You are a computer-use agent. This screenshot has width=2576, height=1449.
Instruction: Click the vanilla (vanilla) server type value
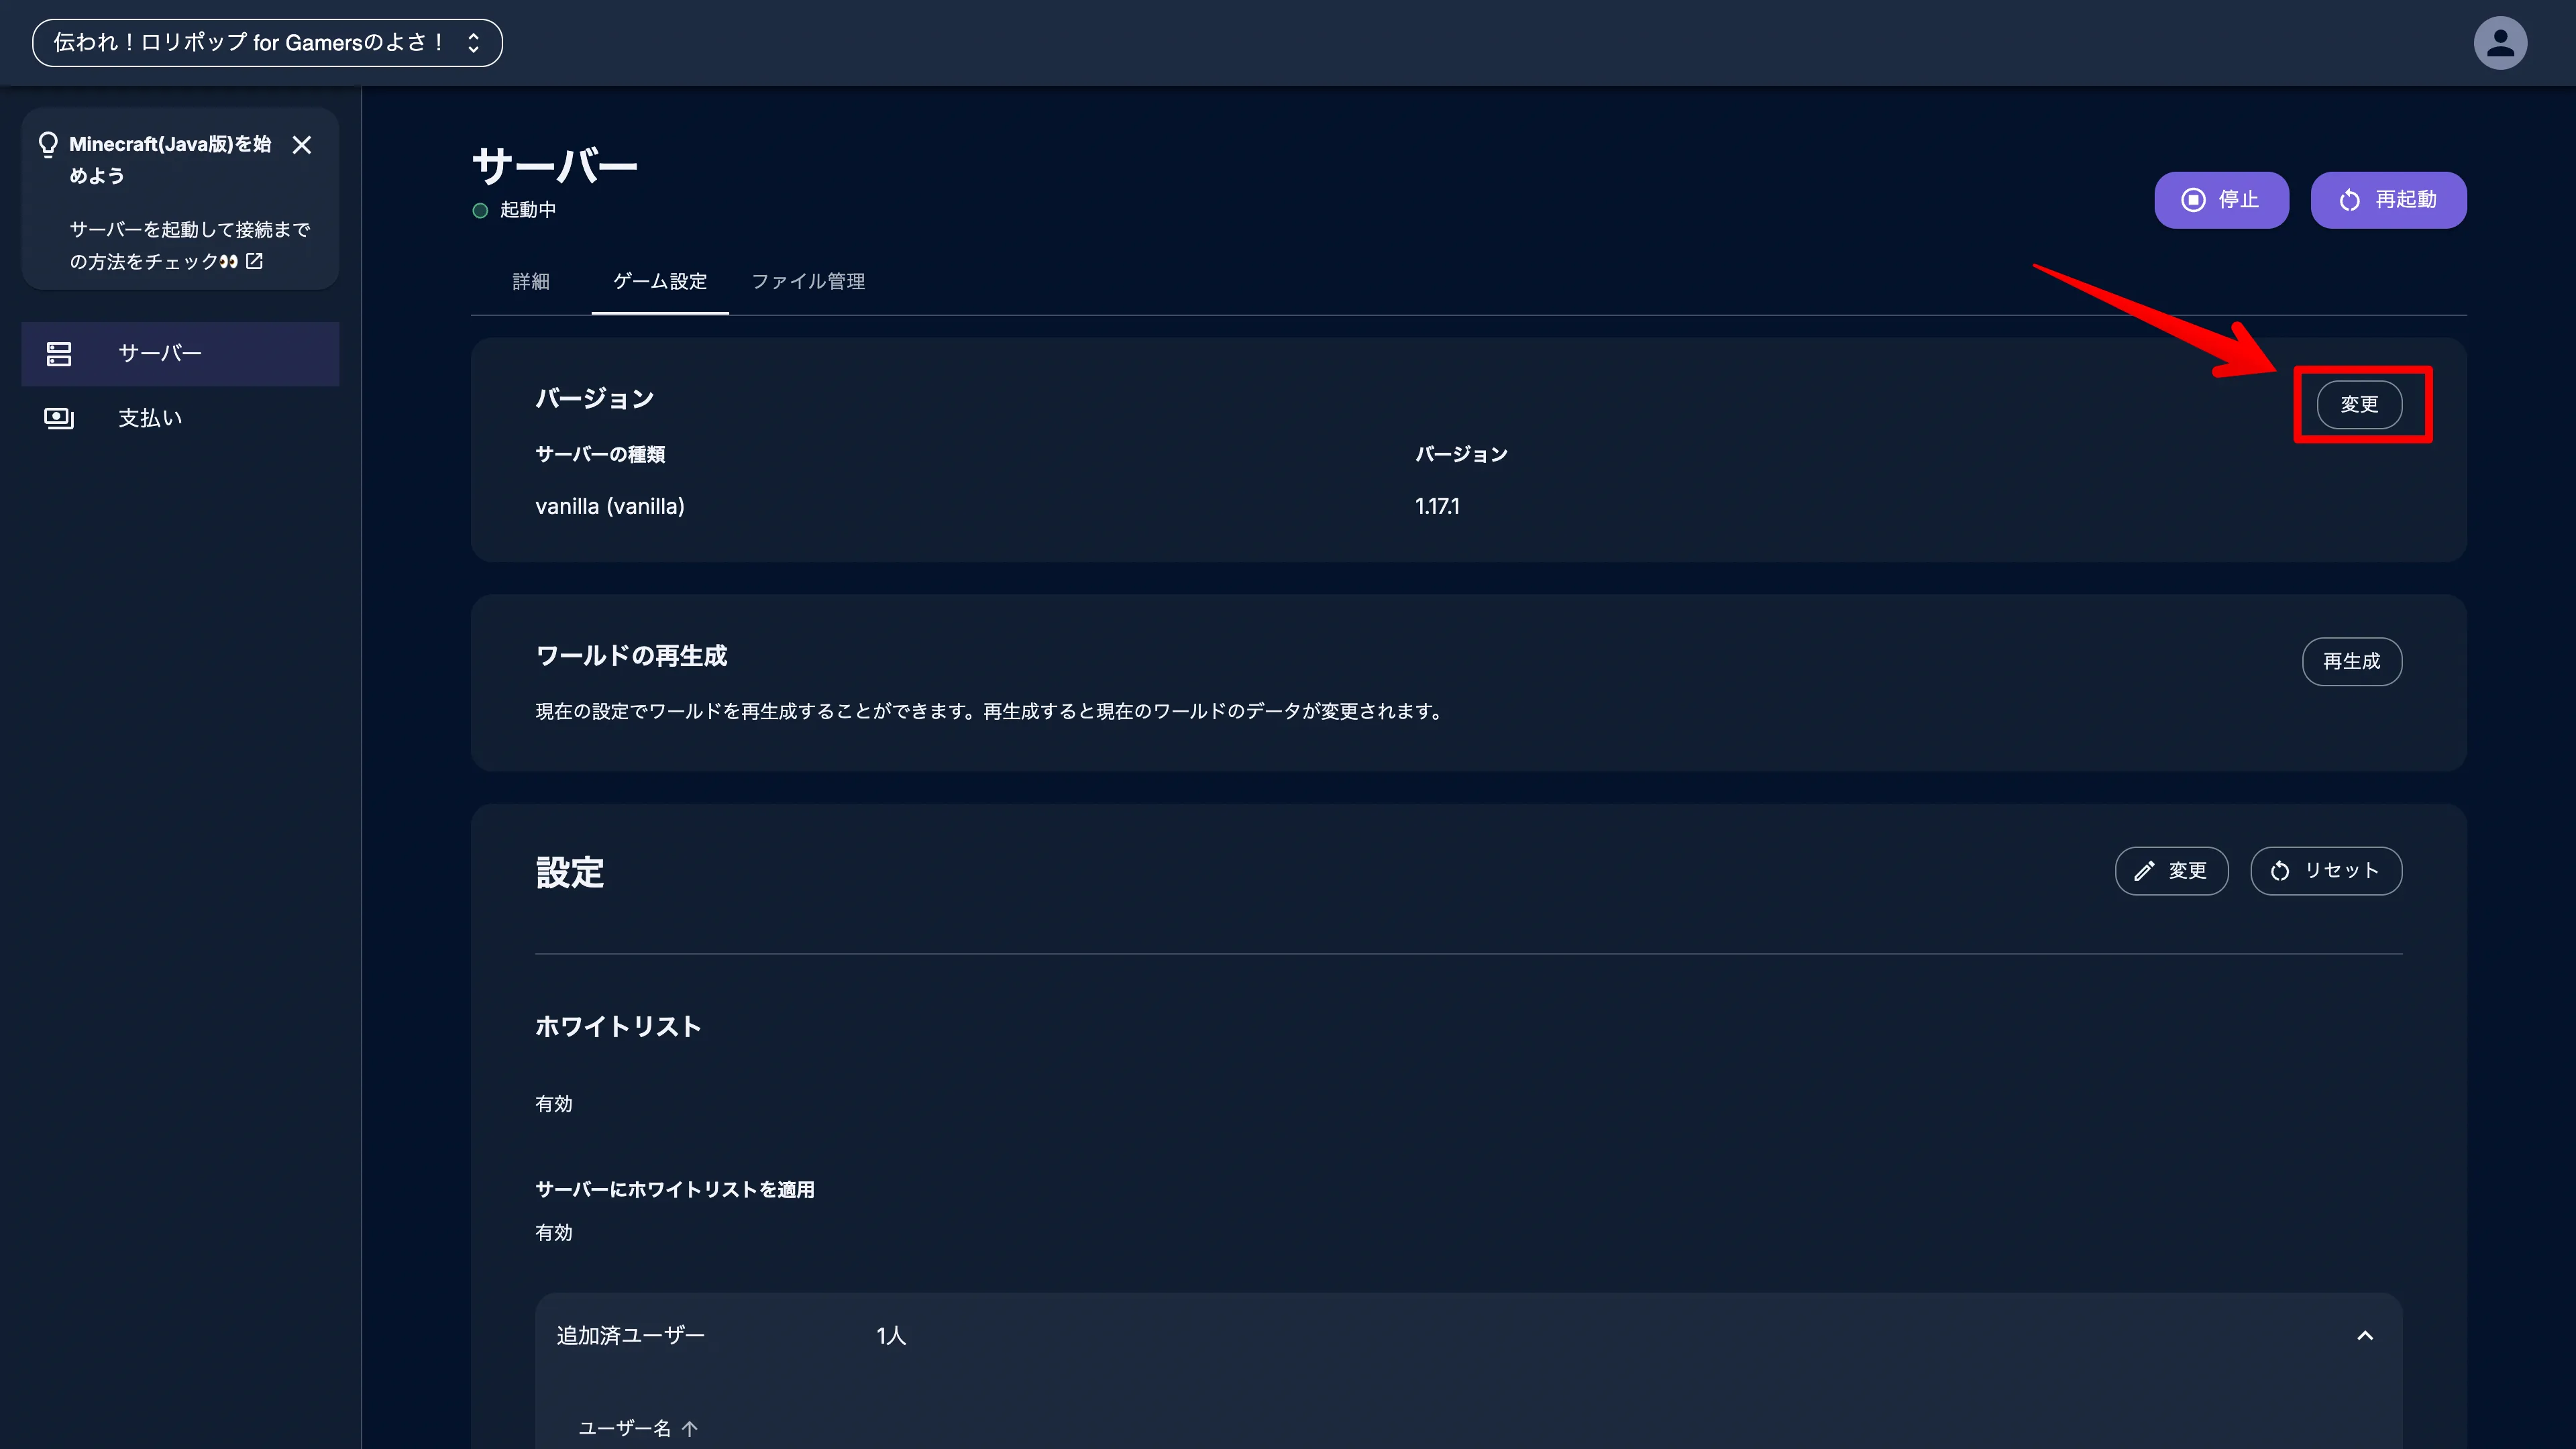coord(610,506)
